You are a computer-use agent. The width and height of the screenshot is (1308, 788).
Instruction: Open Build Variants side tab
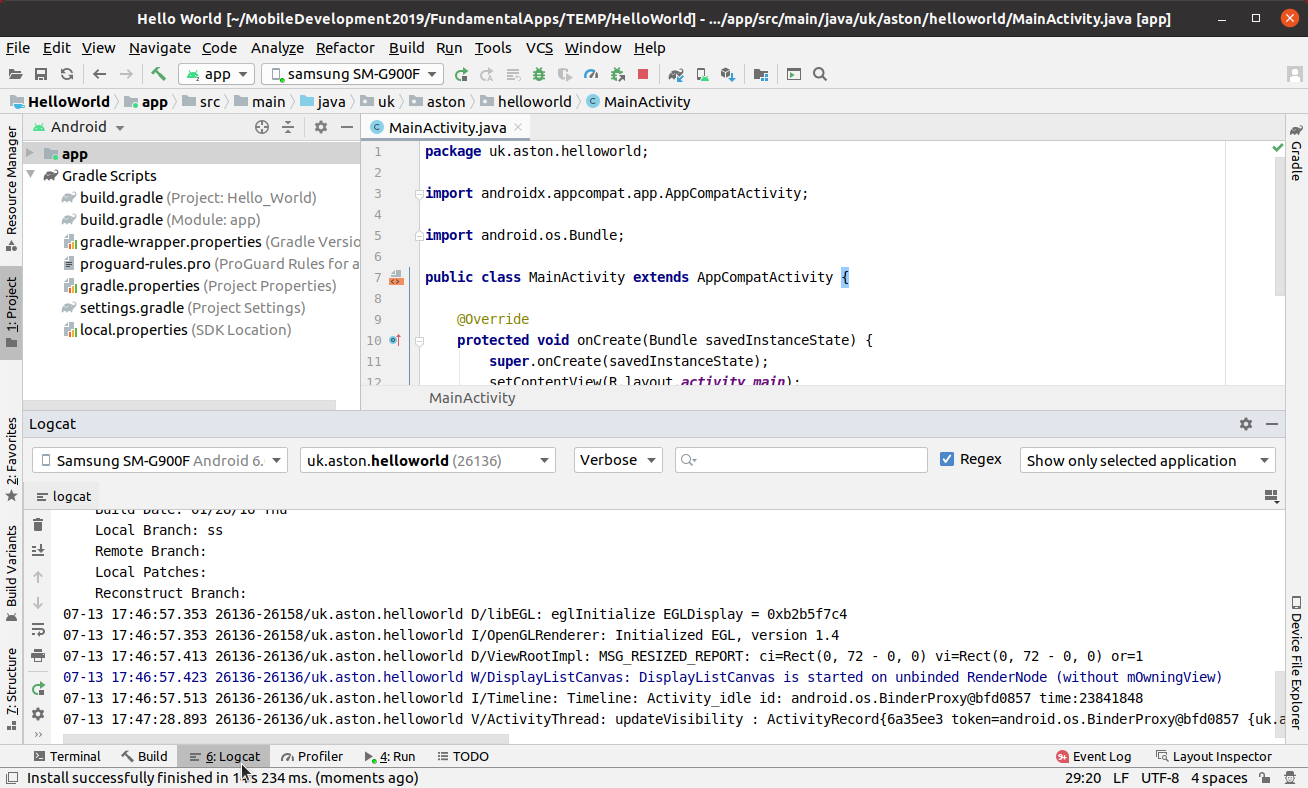tap(12, 574)
